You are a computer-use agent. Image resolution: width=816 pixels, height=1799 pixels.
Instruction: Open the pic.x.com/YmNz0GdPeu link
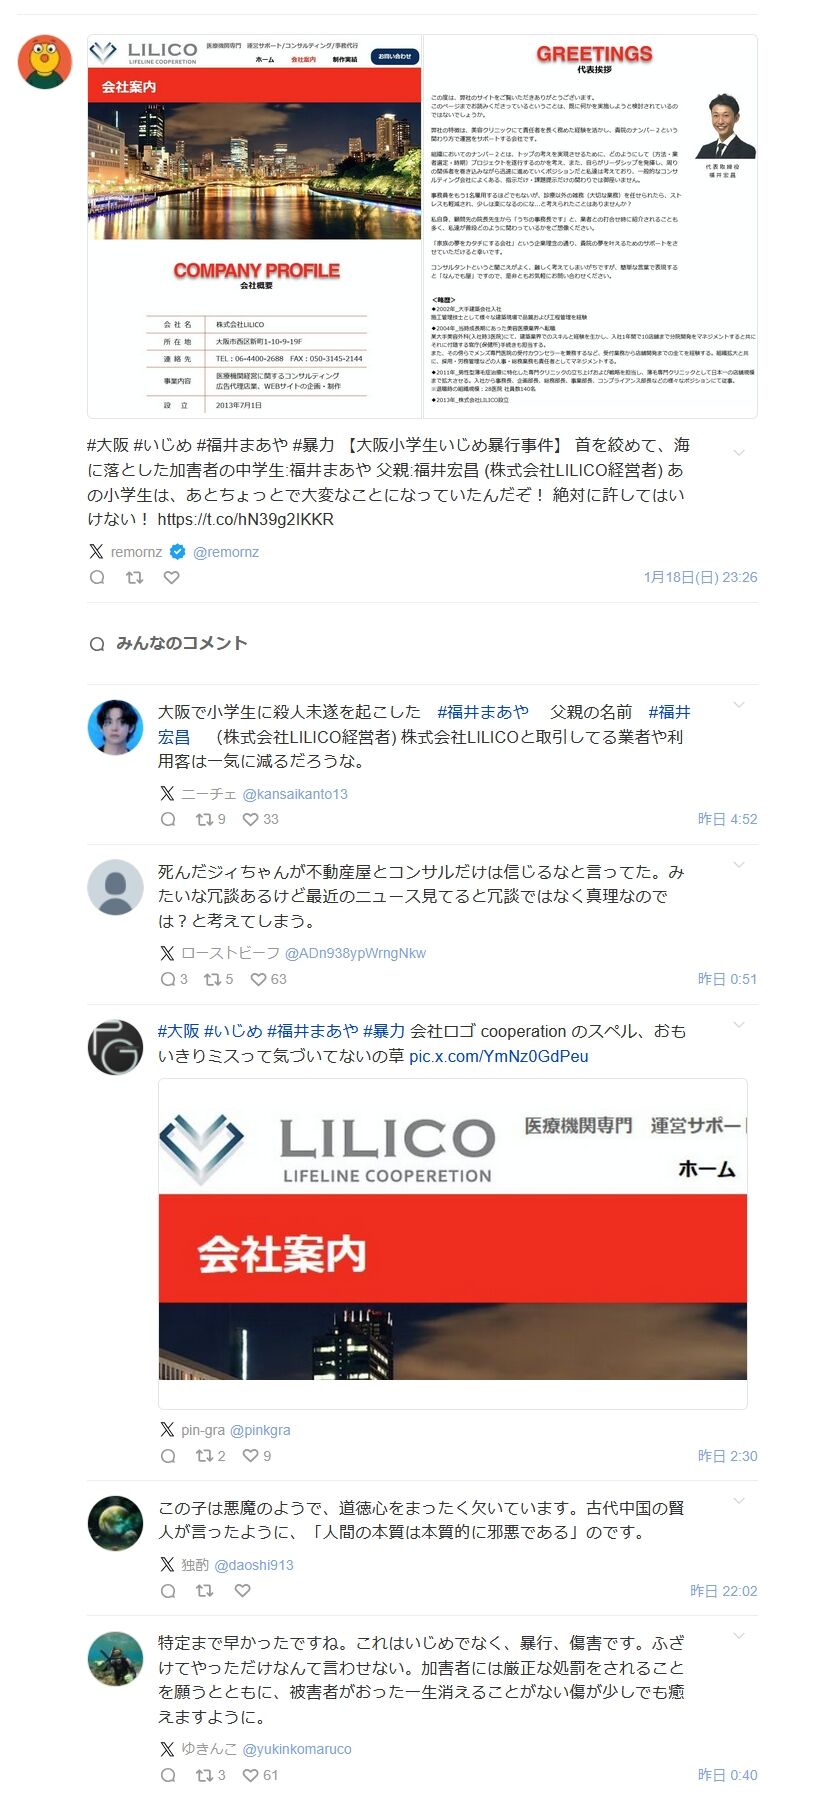(499, 1056)
